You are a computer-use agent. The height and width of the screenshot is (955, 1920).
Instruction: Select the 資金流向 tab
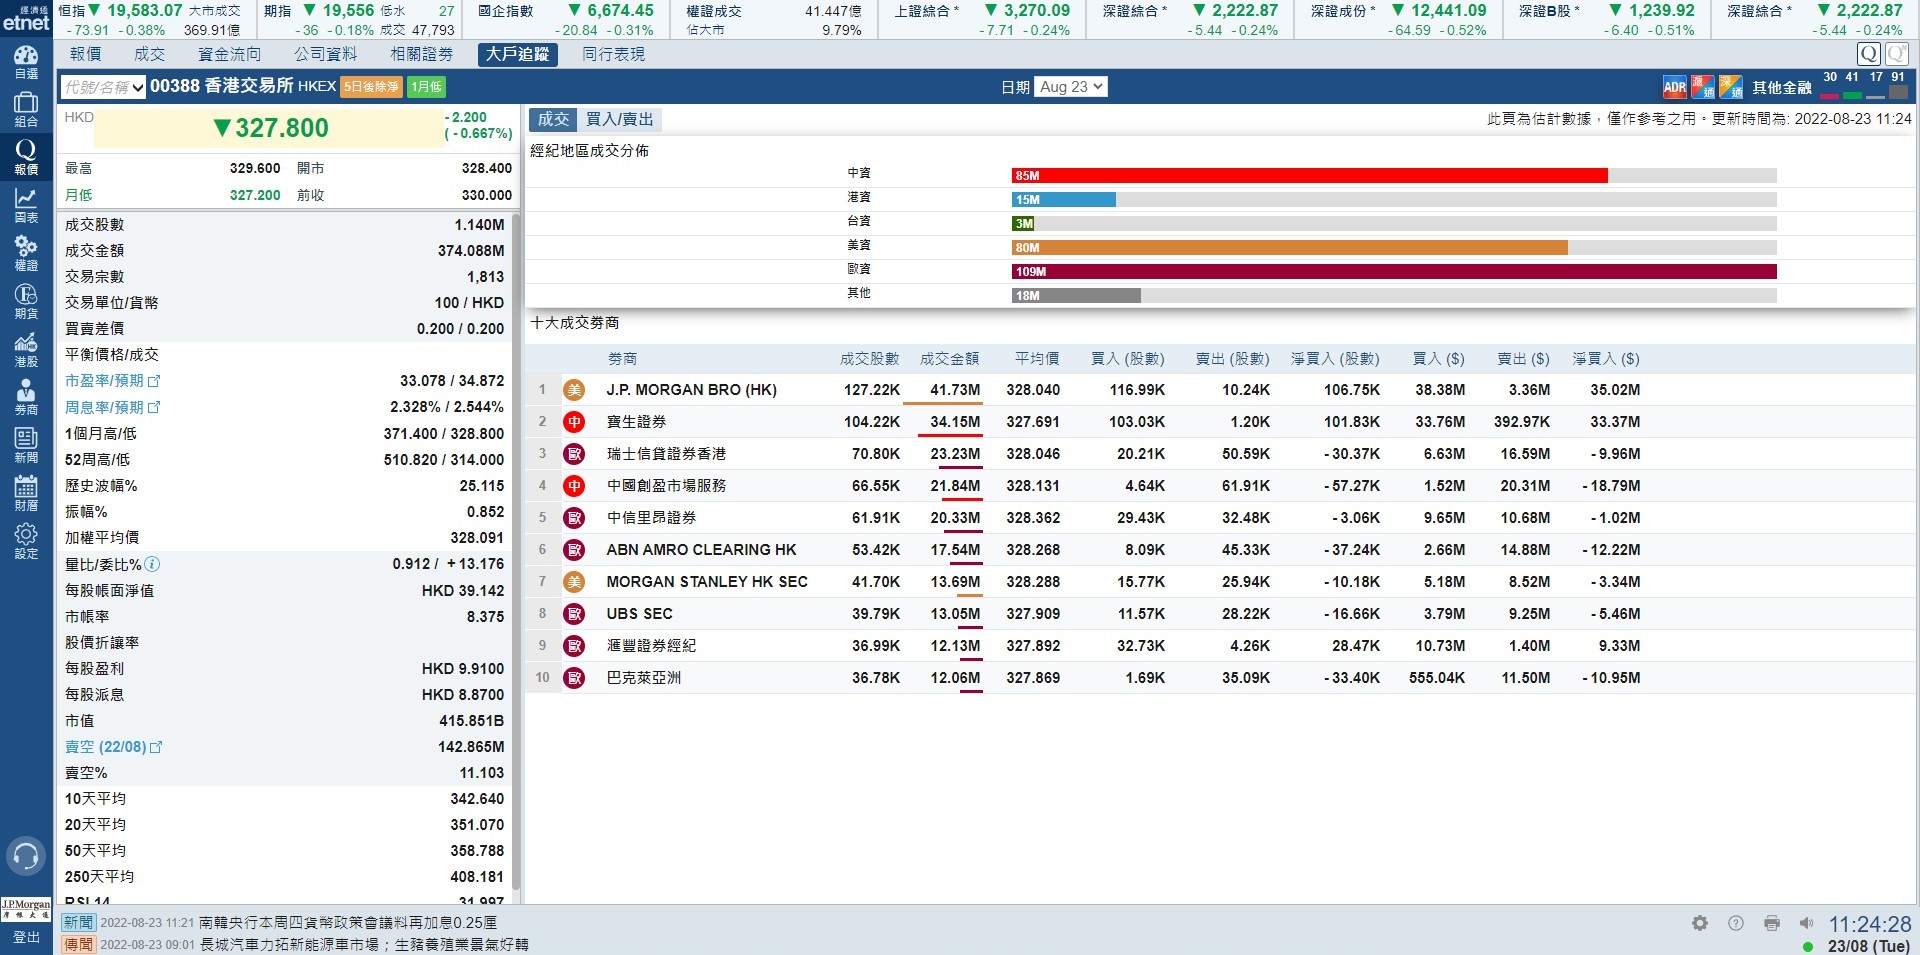tap(229, 54)
